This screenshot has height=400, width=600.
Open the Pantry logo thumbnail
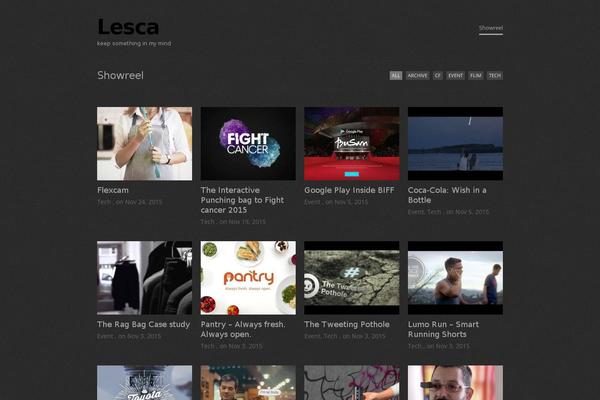248,278
